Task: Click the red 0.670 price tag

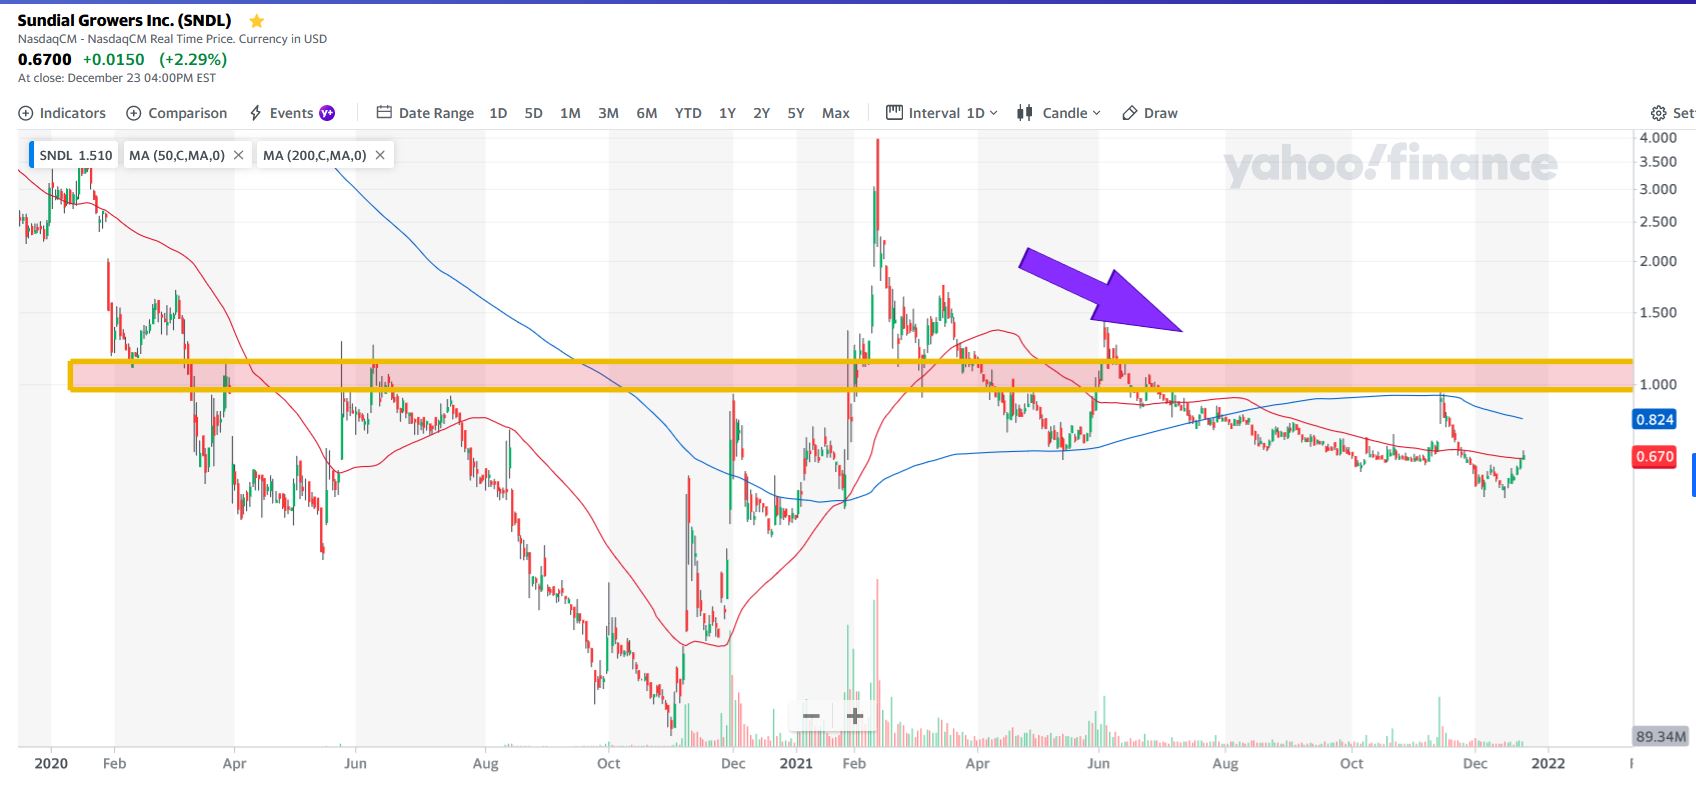Action: click(1654, 457)
